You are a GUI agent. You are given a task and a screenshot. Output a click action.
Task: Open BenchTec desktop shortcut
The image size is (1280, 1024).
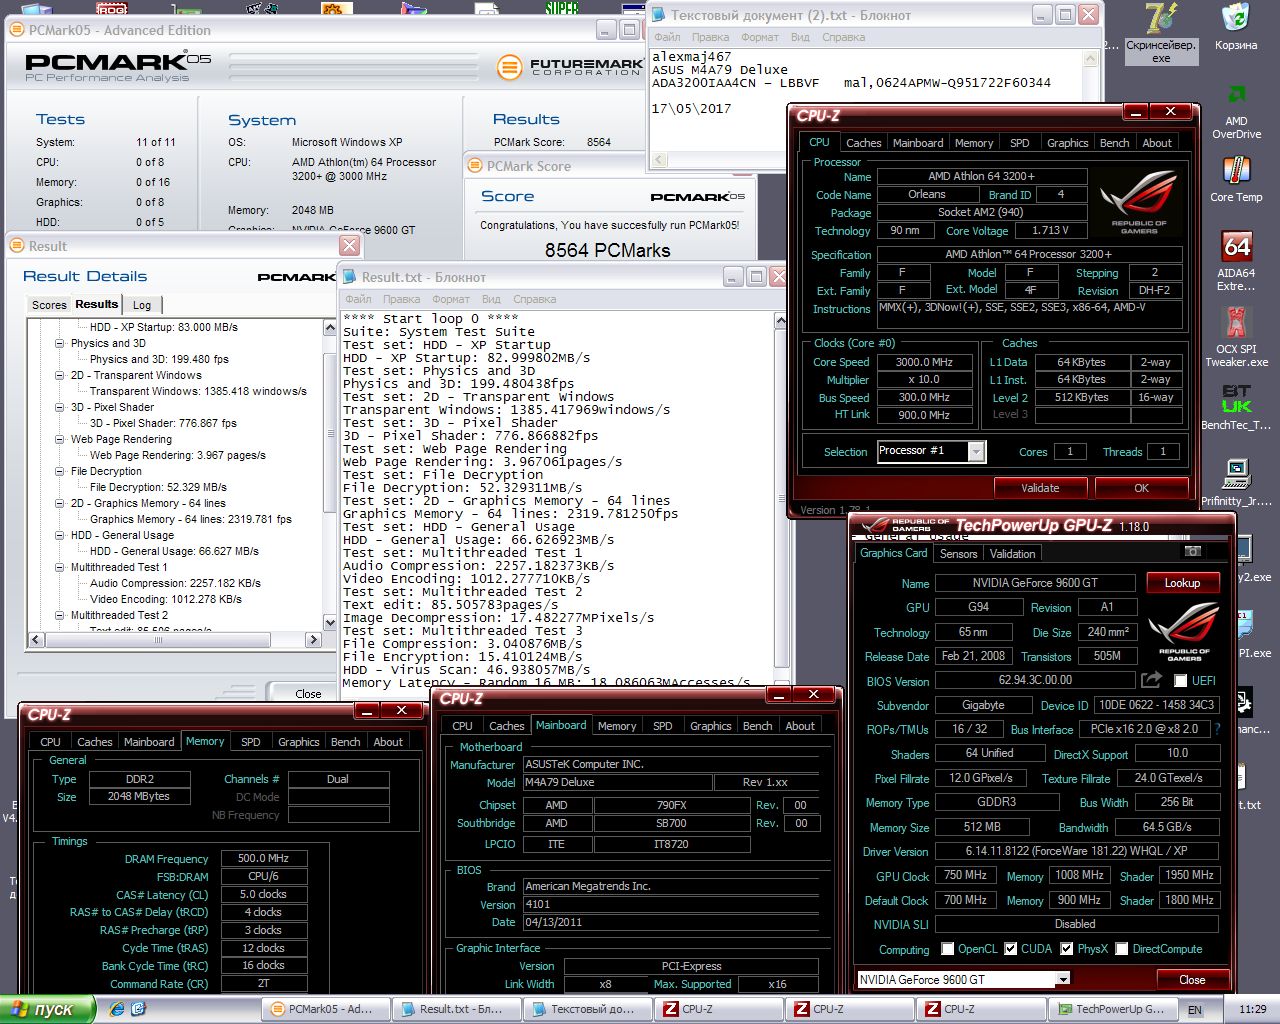tap(1236, 398)
